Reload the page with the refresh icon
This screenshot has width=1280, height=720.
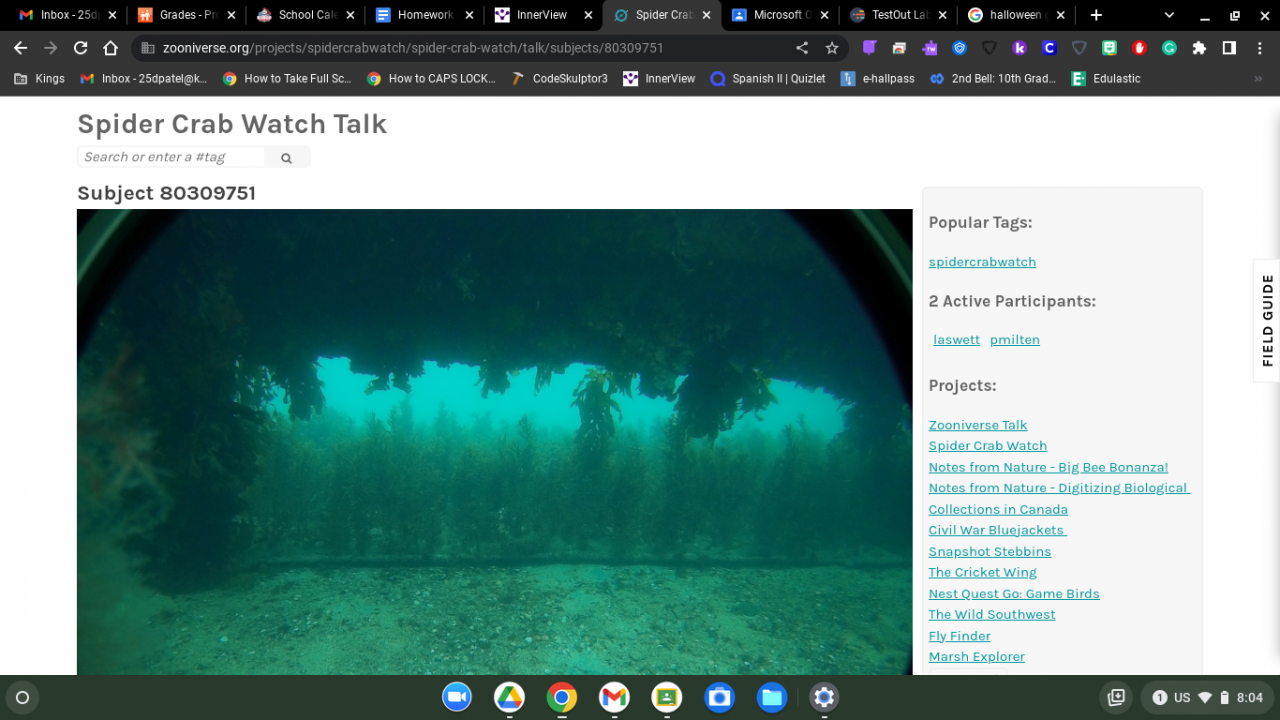(81, 48)
